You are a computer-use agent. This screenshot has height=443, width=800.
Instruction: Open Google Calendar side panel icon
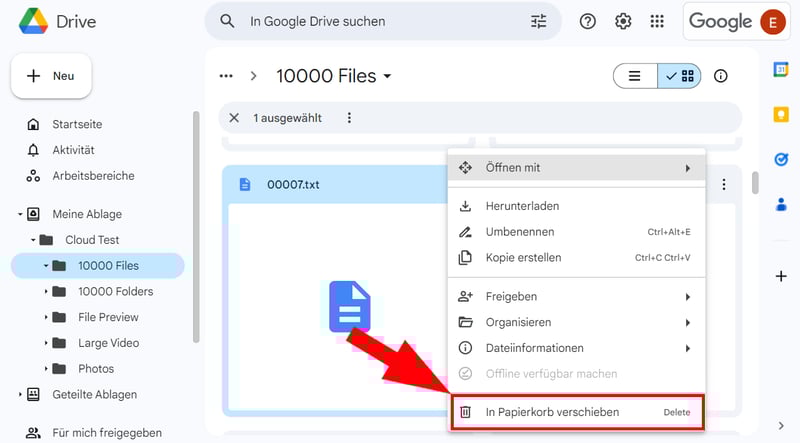[781, 69]
